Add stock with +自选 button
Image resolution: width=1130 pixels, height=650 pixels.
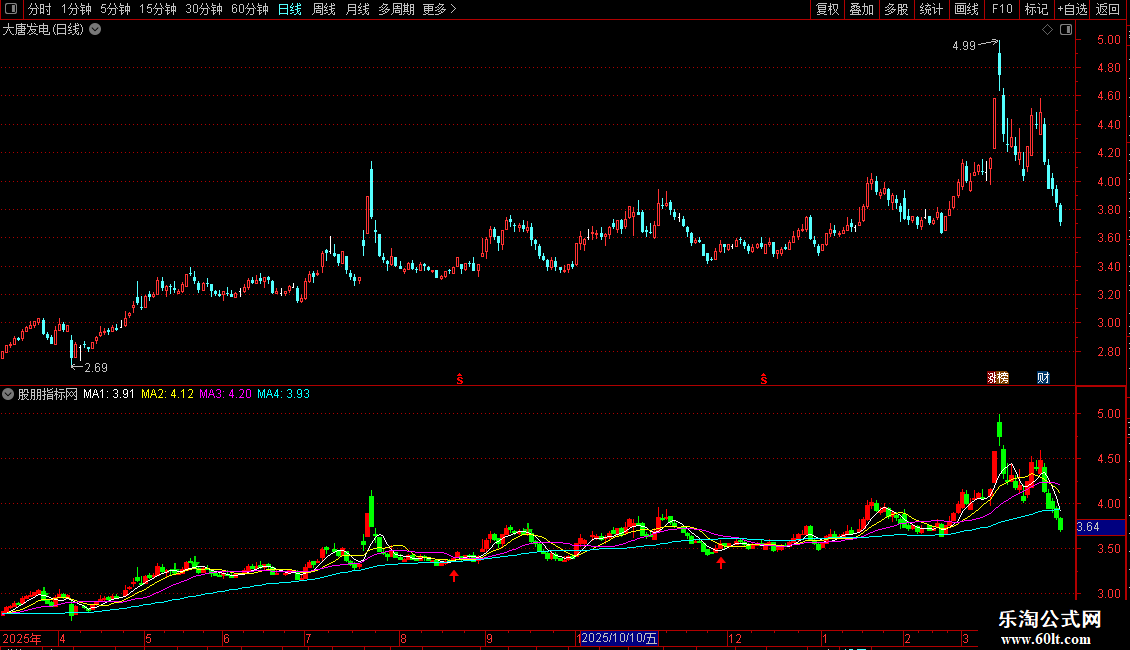click(1072, 9)
